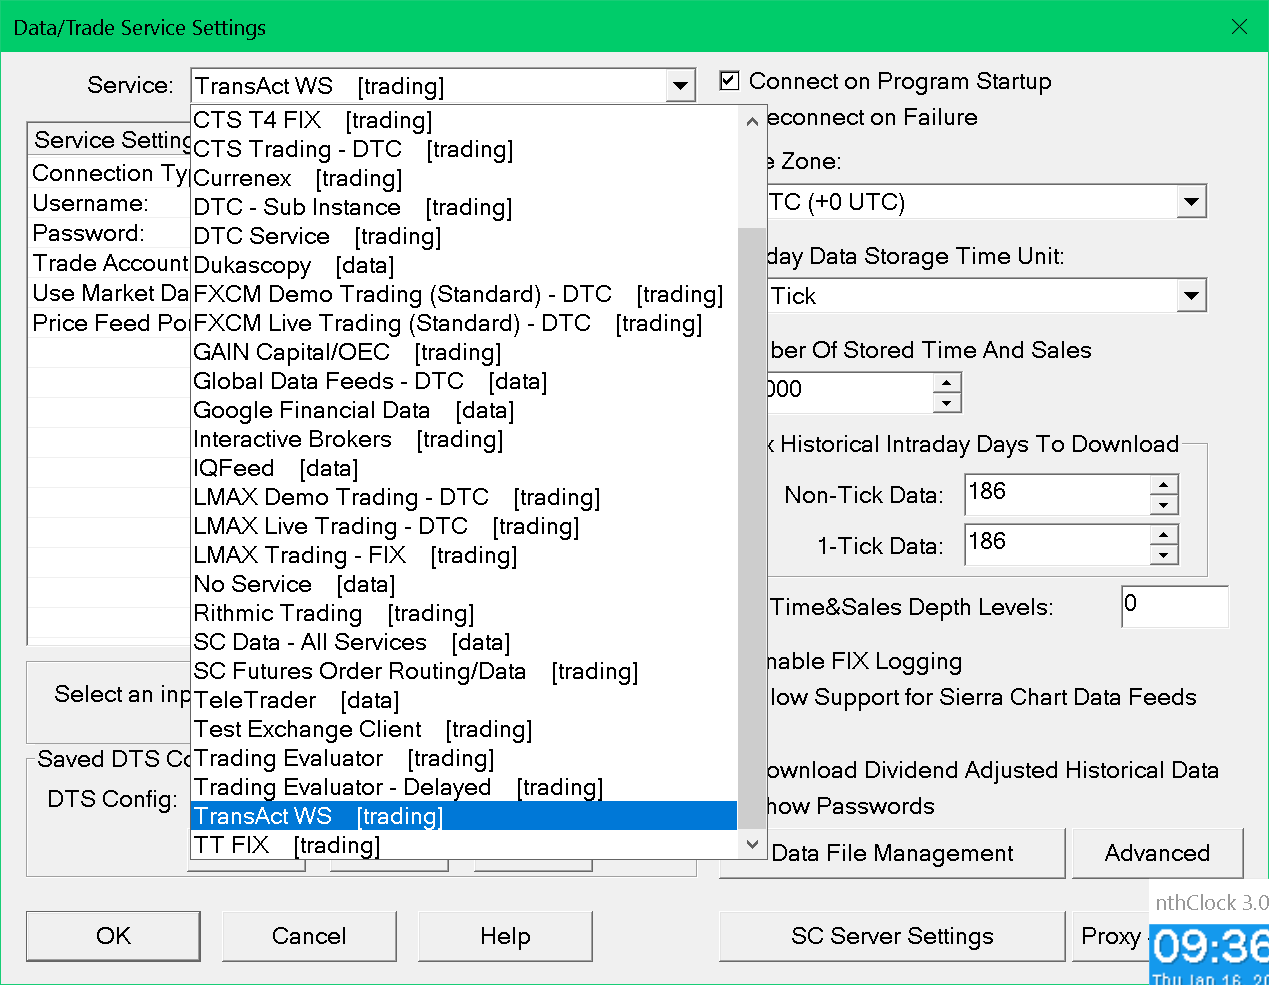Select TeleTrader data service

[x=464, y=700]
